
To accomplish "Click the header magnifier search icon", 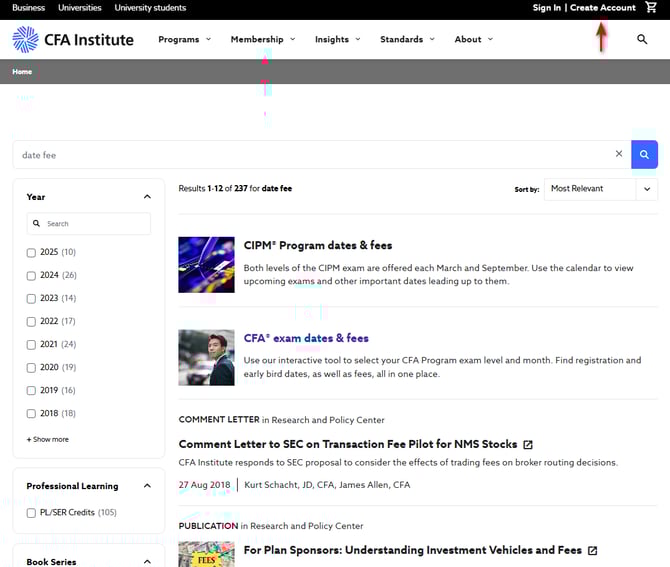I will tap(642, 39).
